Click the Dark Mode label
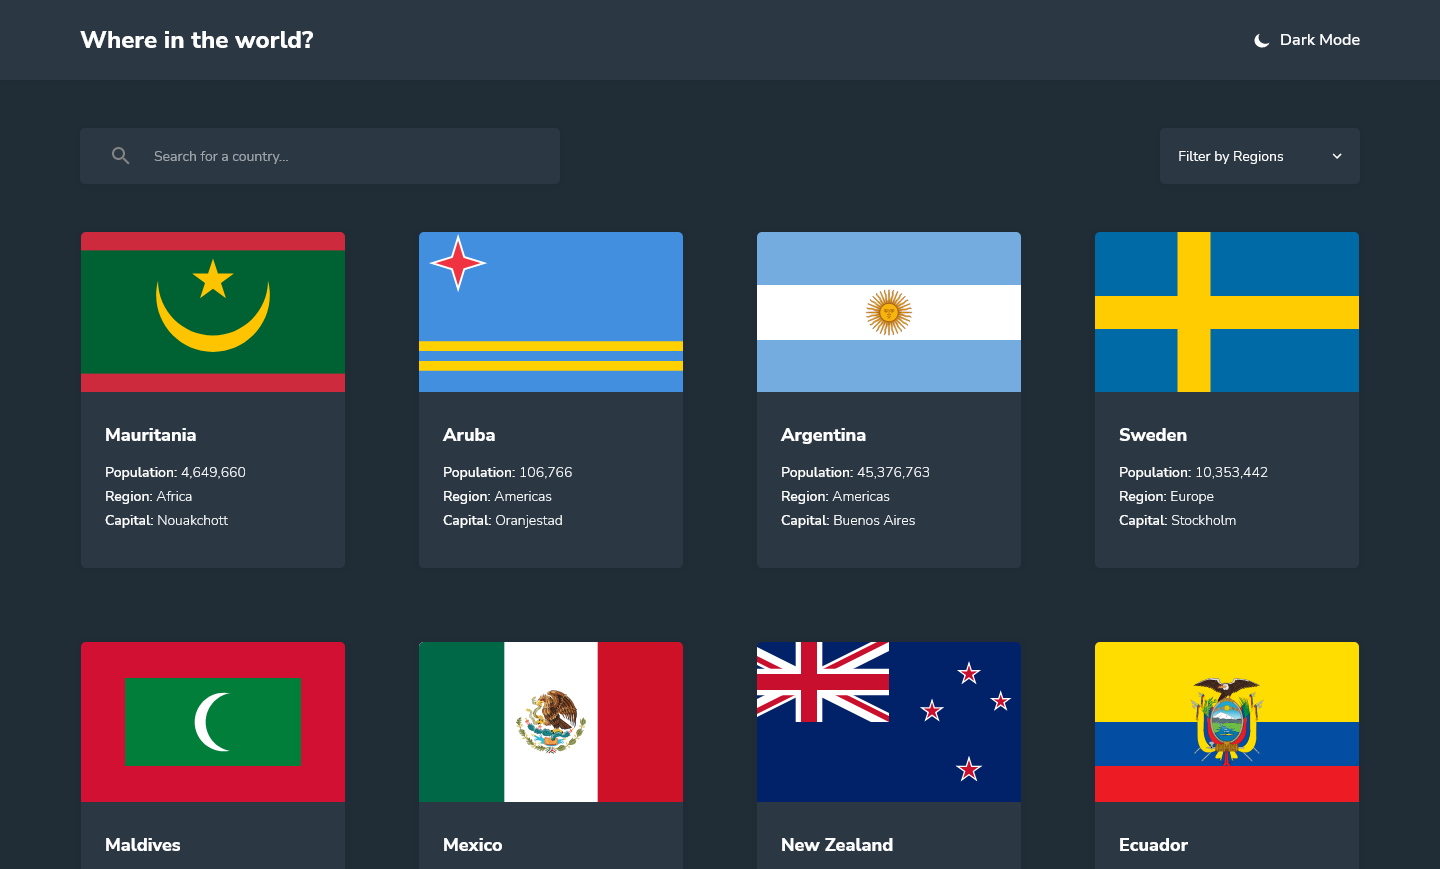 1320,40
